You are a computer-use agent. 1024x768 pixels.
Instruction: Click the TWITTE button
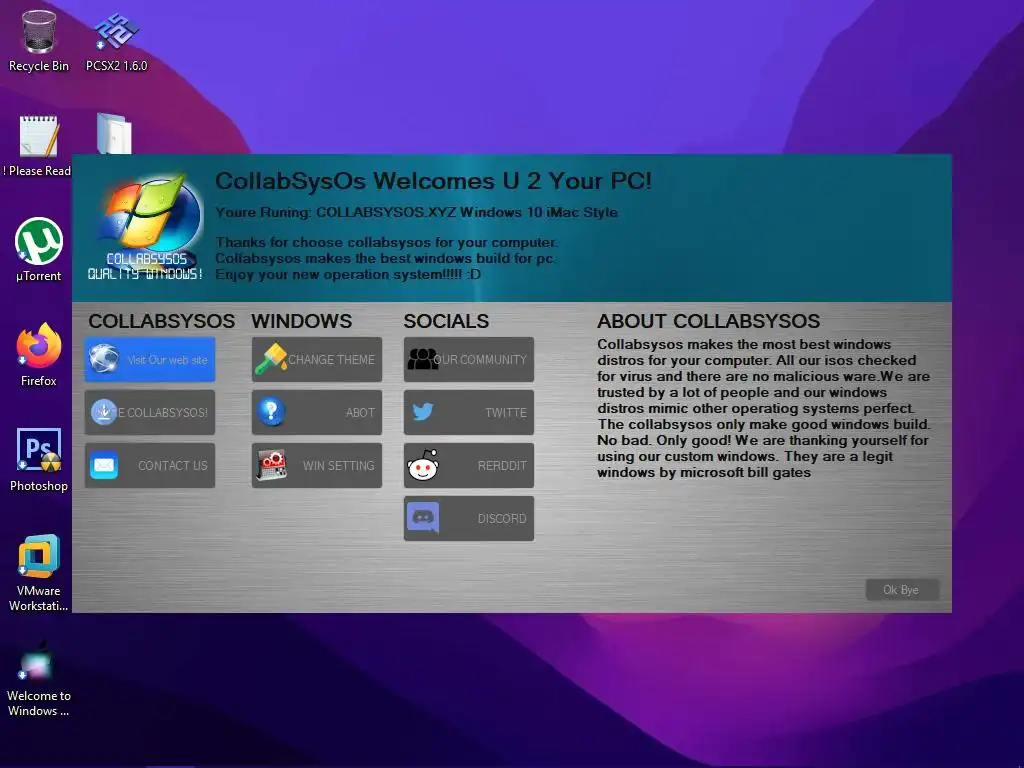[x=469, y=412]
